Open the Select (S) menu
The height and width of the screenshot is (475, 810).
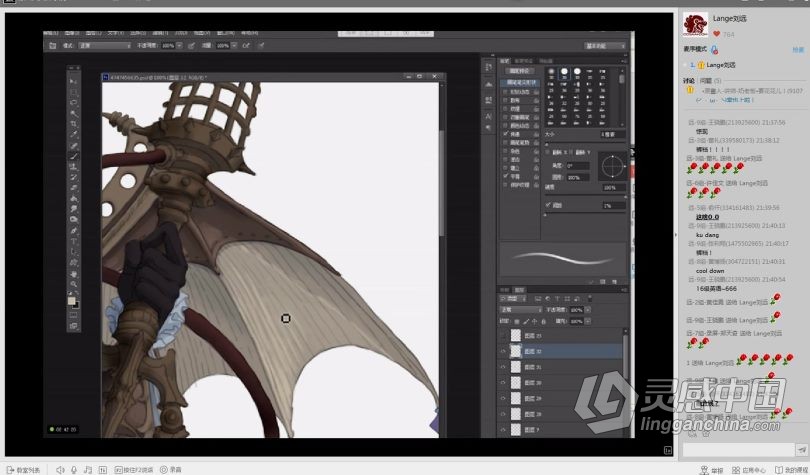[138, 33]
